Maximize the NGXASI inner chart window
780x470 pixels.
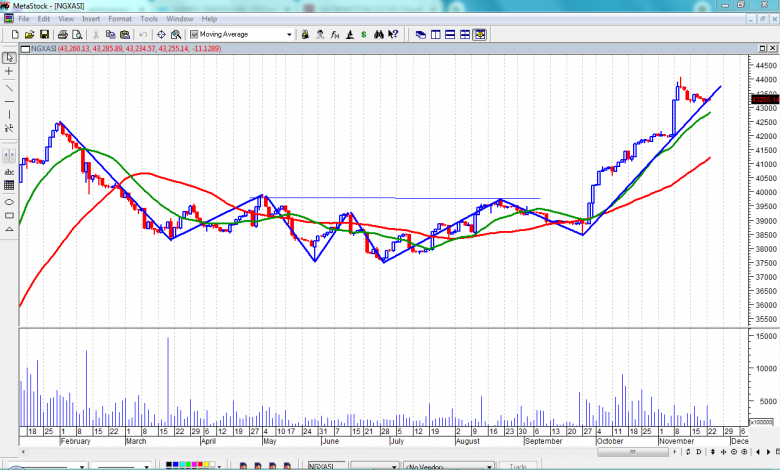point(762,48)
